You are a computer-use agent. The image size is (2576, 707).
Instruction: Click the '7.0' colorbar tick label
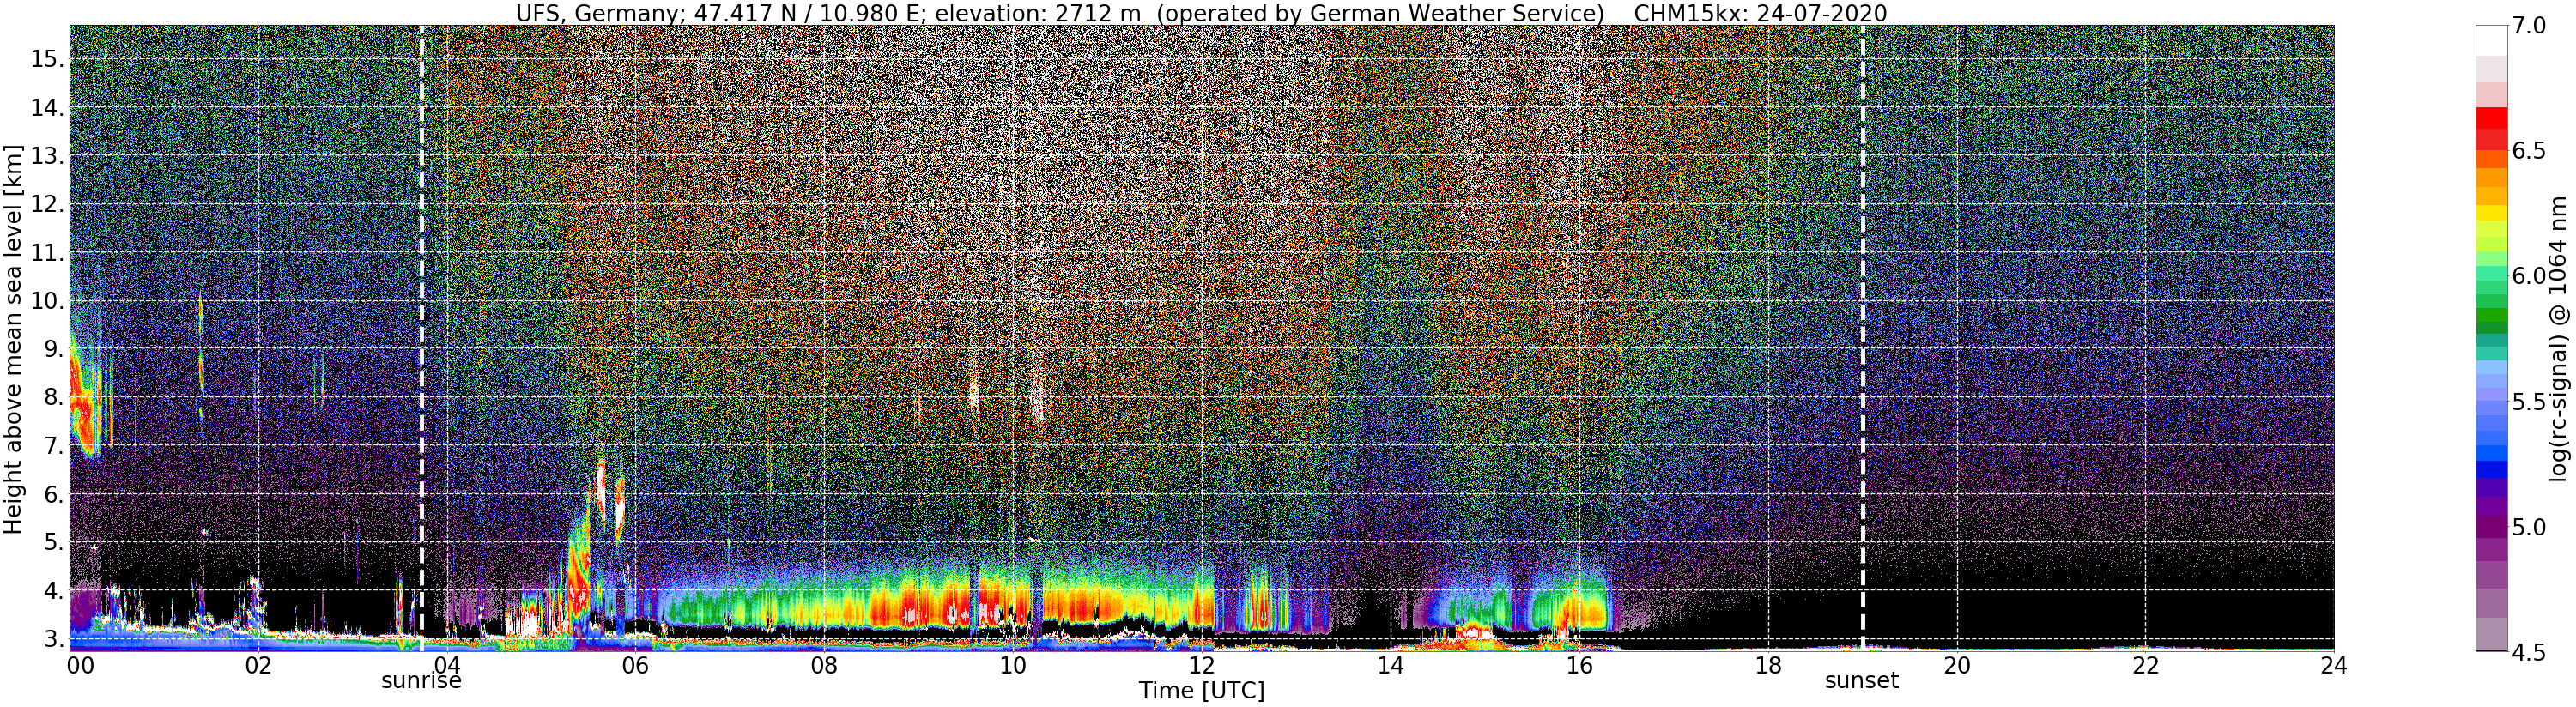[2527, 26]
